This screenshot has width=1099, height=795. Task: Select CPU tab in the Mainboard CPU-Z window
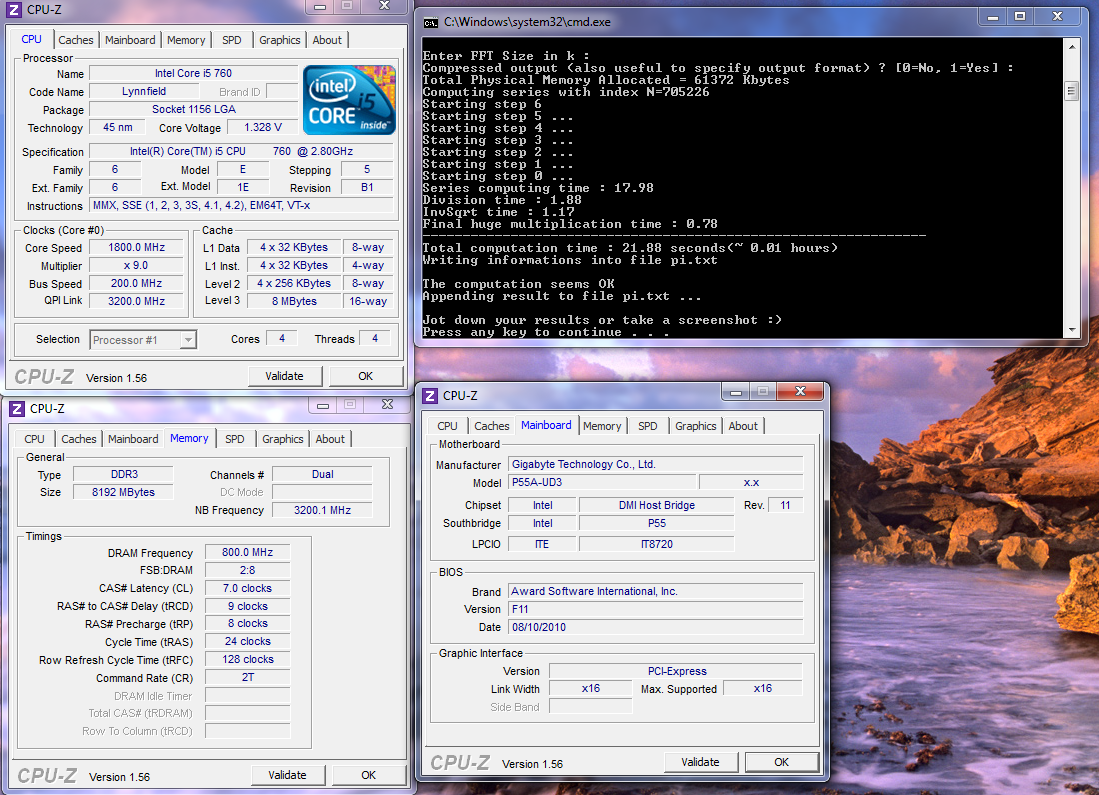click(447, 426)
